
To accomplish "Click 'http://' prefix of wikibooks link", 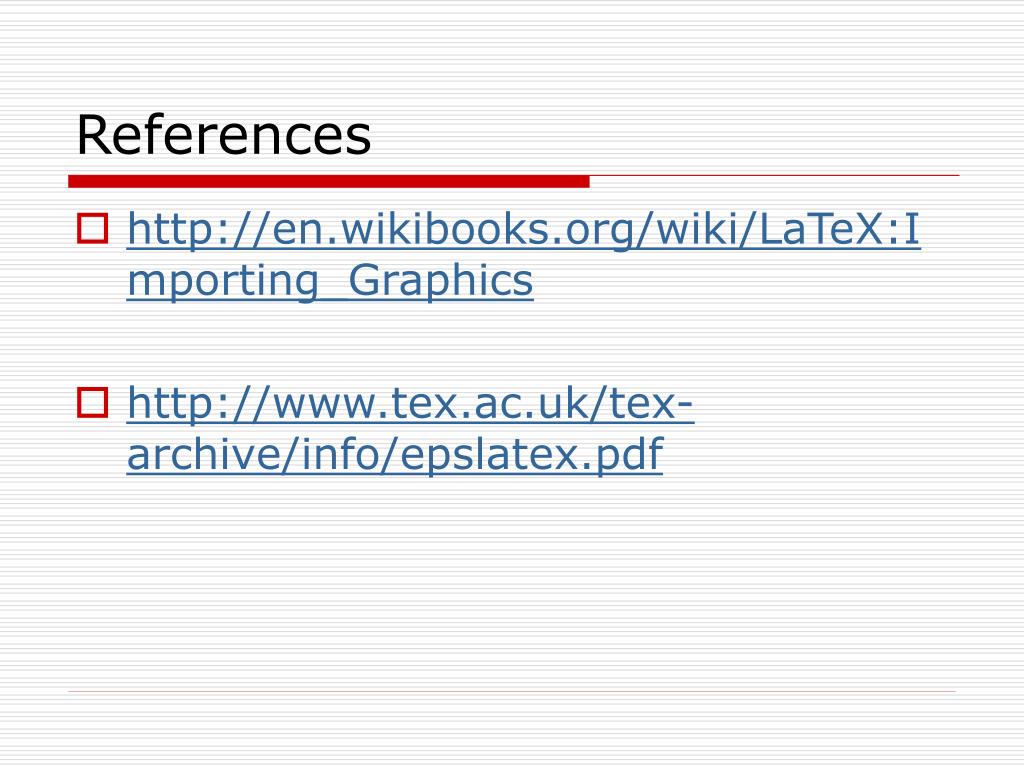I will 198,229.
